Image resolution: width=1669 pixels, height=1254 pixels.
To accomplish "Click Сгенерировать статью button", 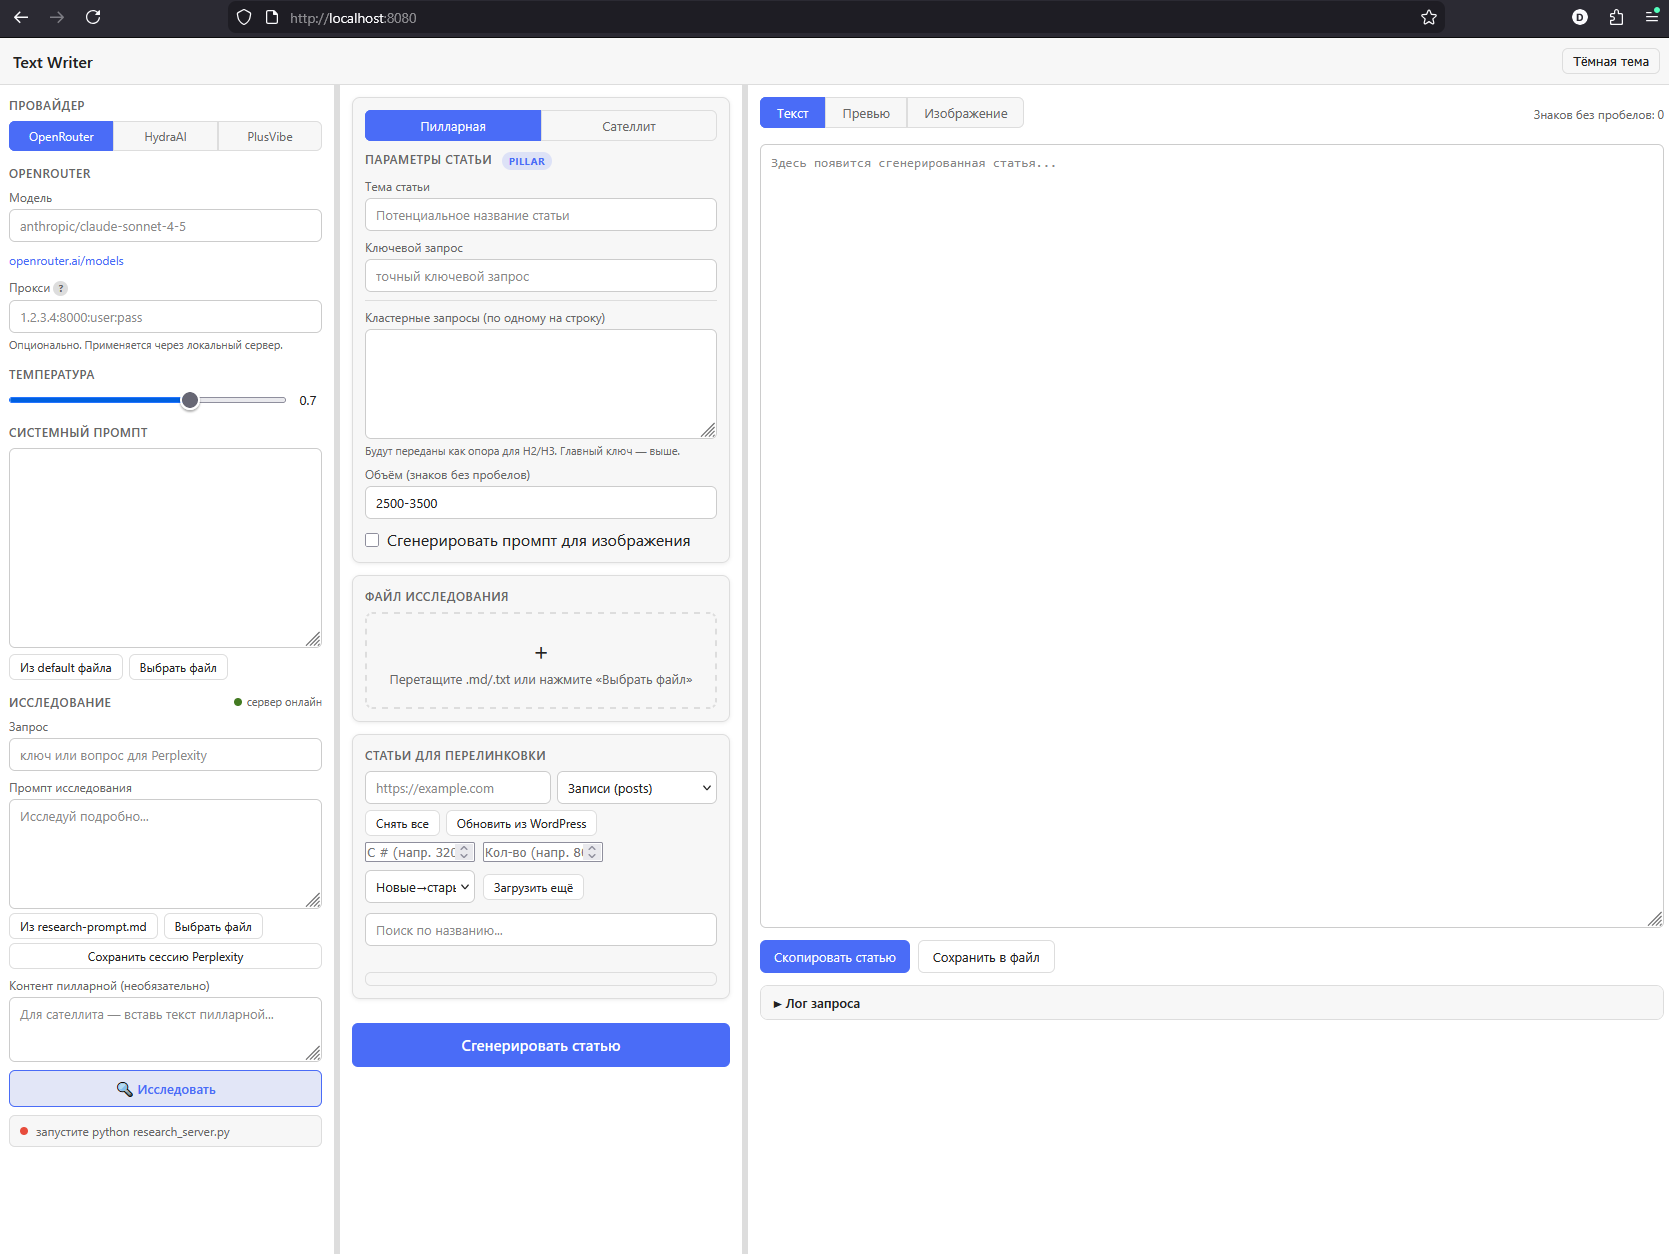I will (x=541, y=1045).
